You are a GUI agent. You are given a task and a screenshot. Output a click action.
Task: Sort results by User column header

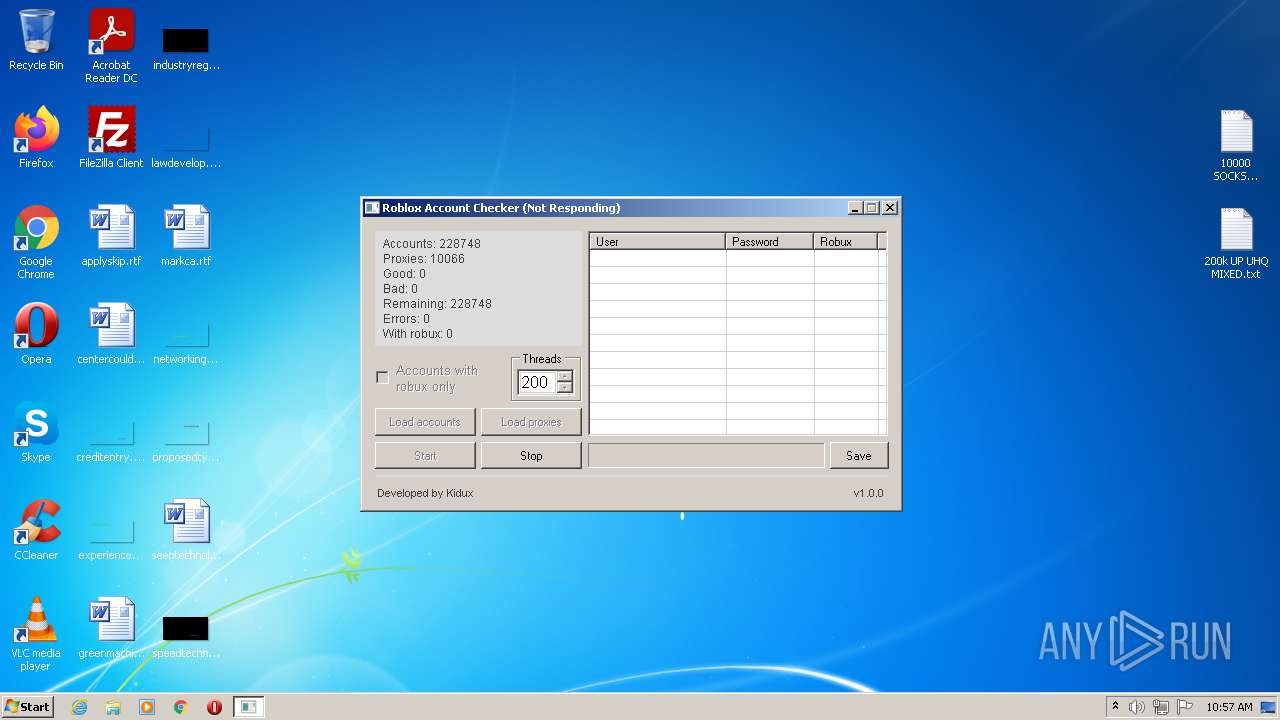click(x=658, y=241)
